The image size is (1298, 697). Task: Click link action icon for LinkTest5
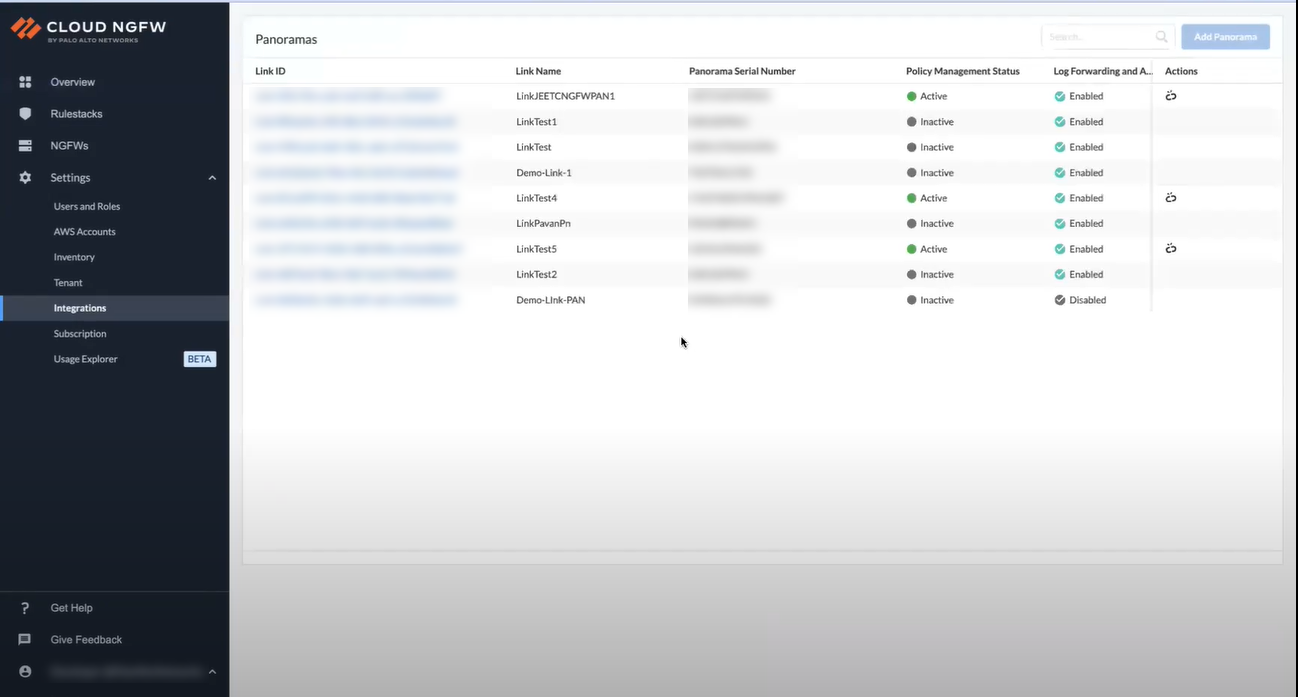pyautogui.click(x=1171, y=249)
